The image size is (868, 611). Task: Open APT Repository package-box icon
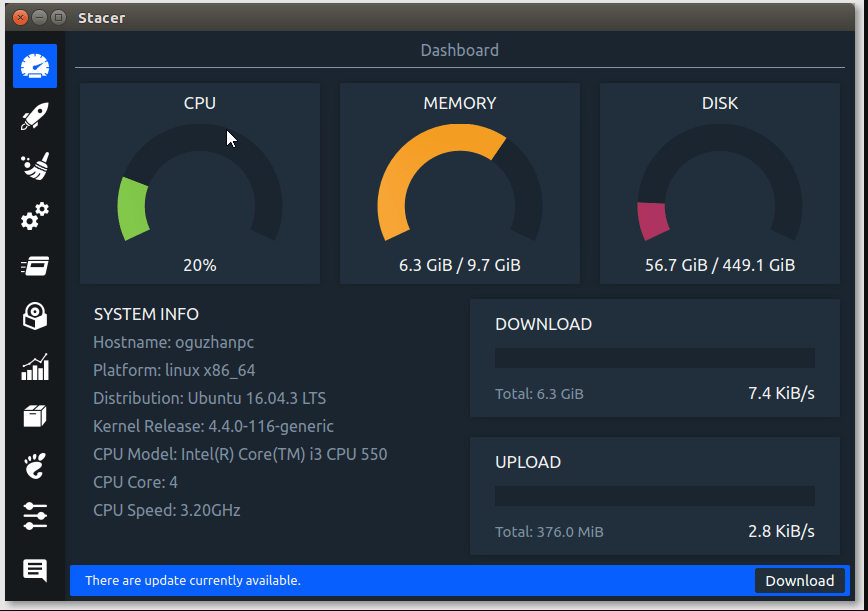point(35,416)
